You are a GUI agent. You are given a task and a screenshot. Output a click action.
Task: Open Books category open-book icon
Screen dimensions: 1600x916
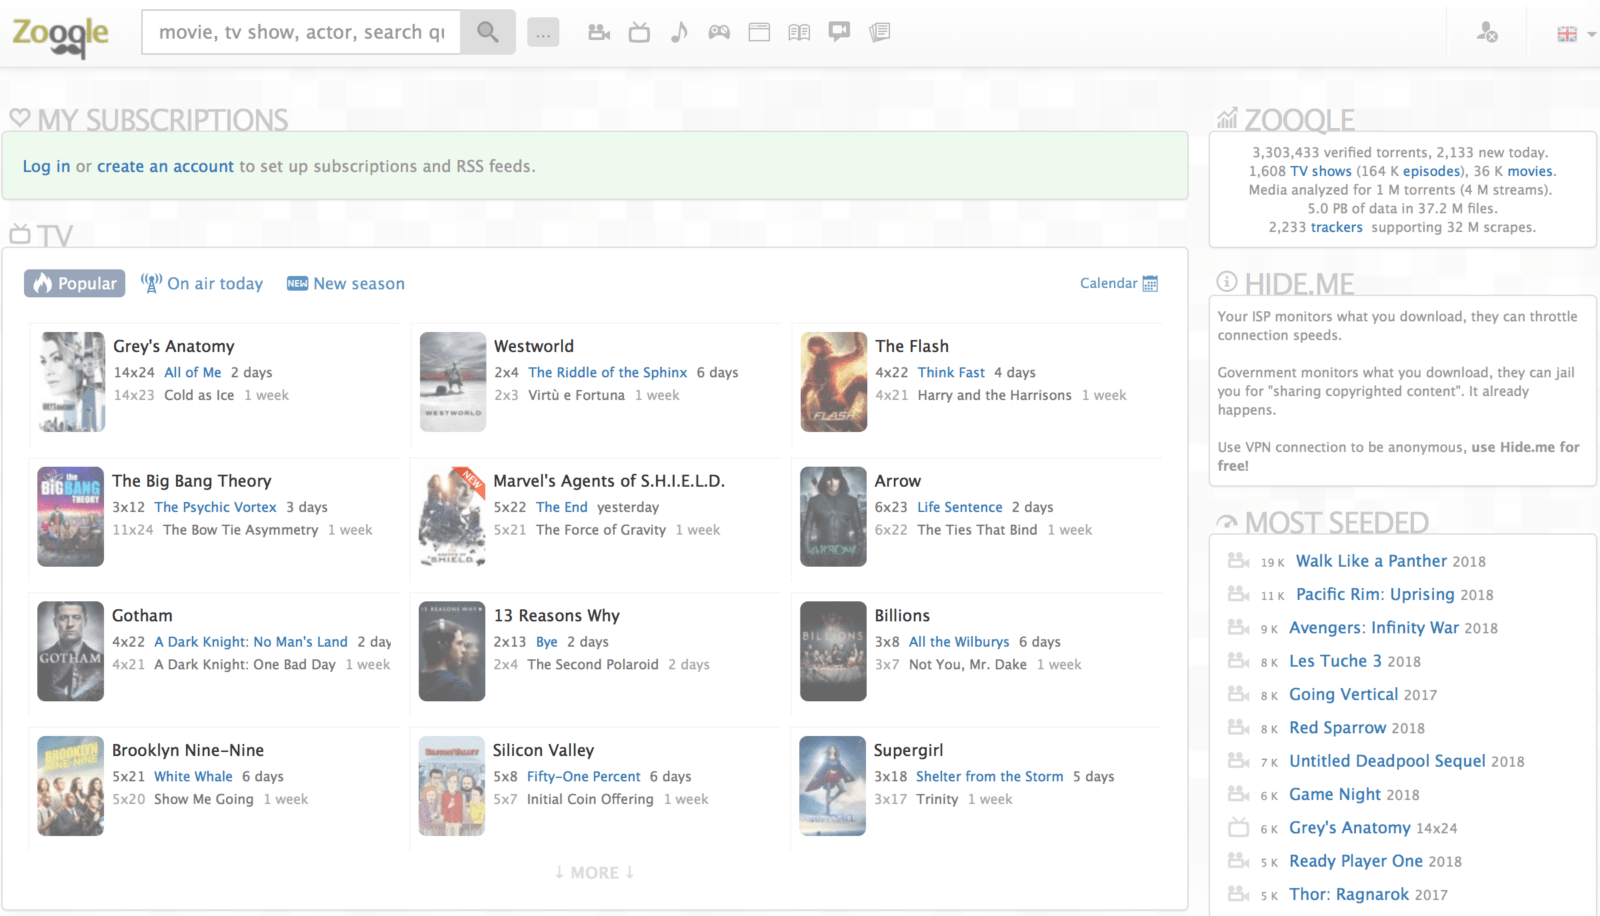[x=799, y=32]
